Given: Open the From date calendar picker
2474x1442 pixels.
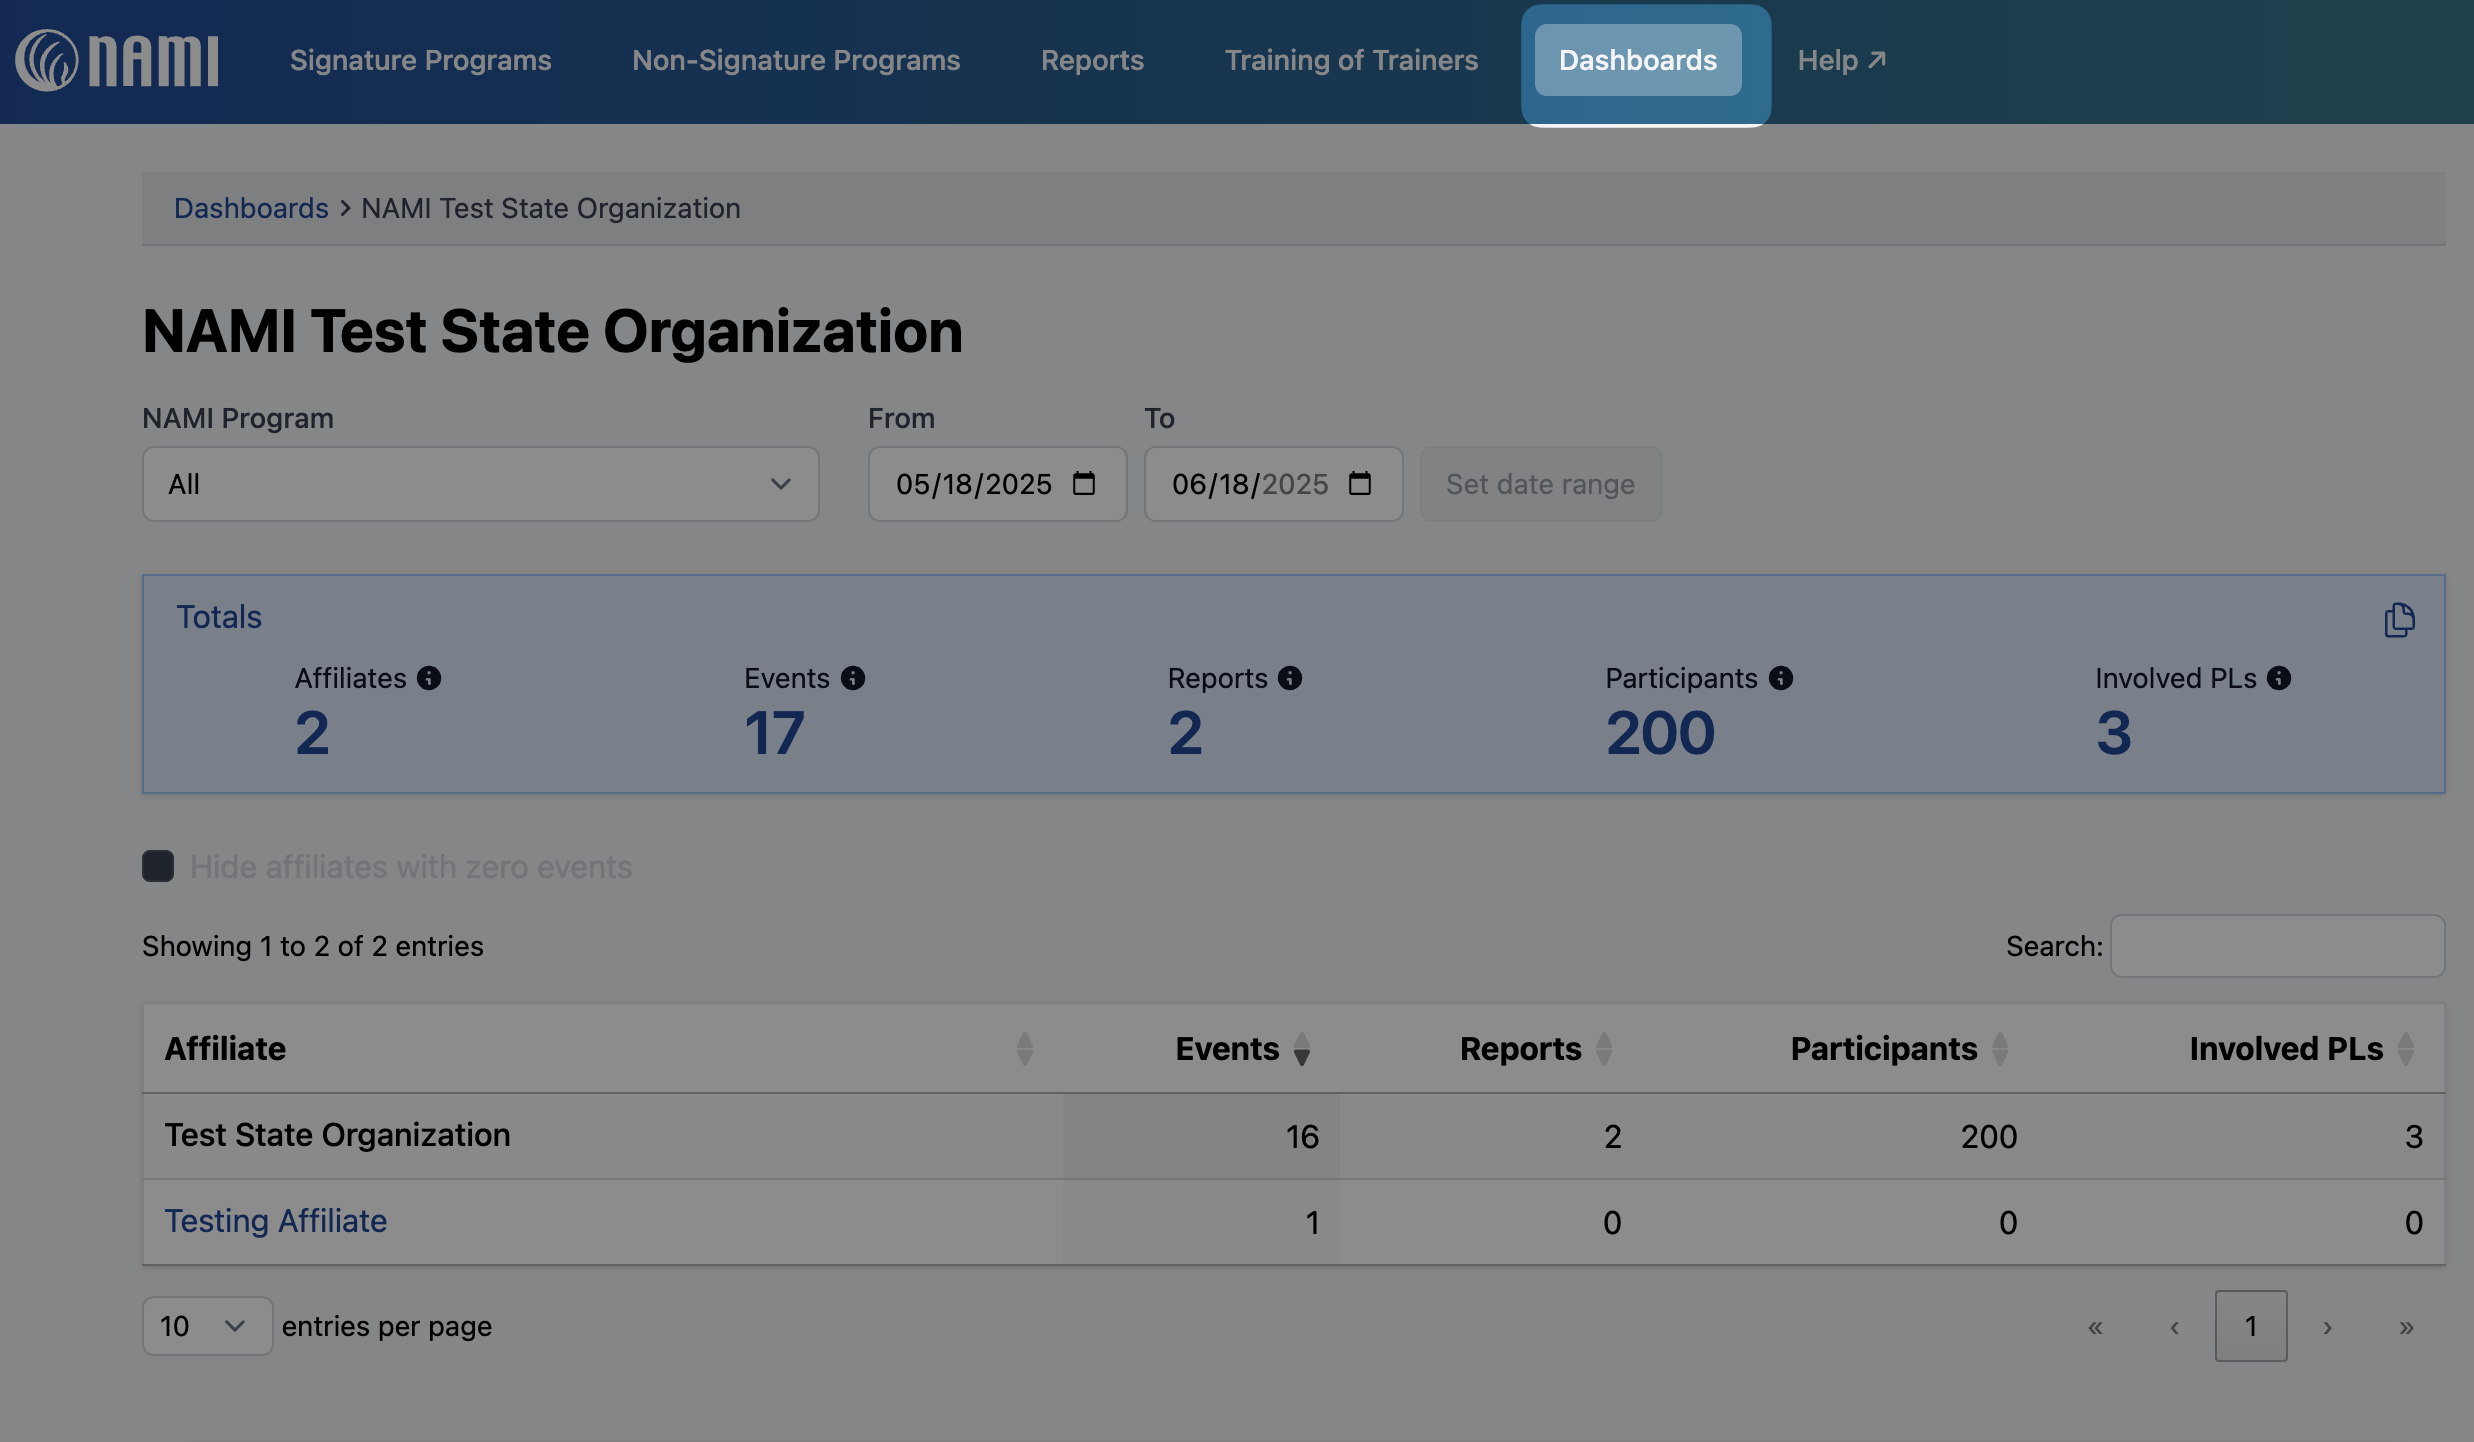Looking at the screenshot, I should click(x=1084, y=484).
